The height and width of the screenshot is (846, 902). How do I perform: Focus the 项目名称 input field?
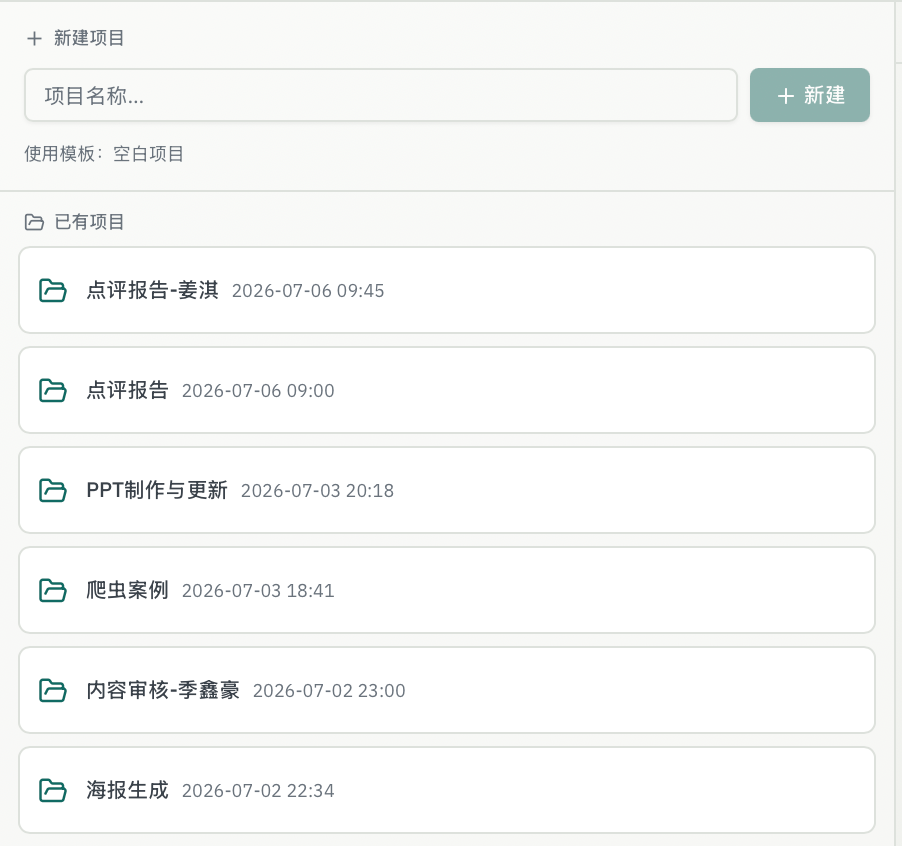tap(381, 95)
